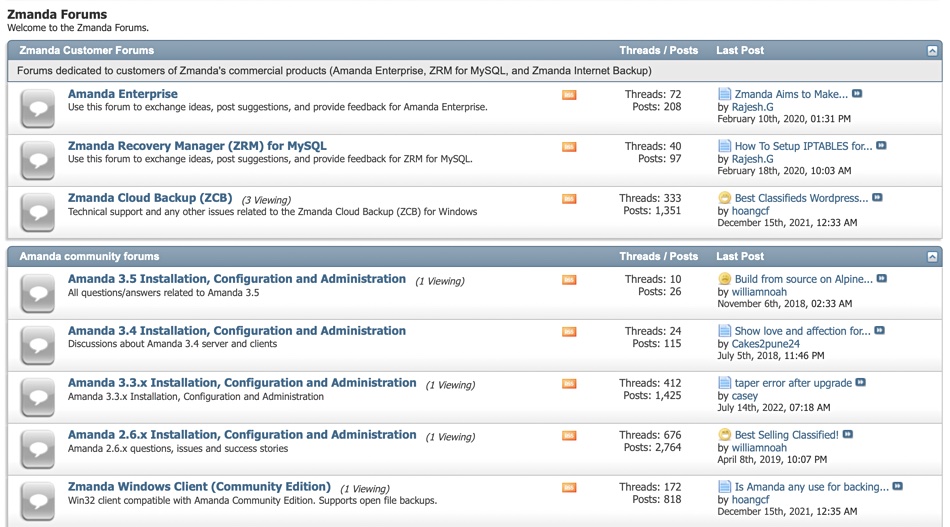The width and height of the screenshot is (950, 527).
Task: Click the Zmanda Forums page title
Action: coord(57,14)
